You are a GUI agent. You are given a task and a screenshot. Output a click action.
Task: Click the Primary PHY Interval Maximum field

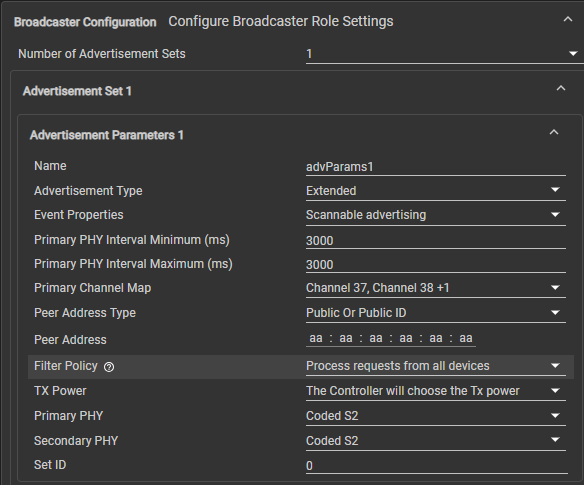click(436, 265)
